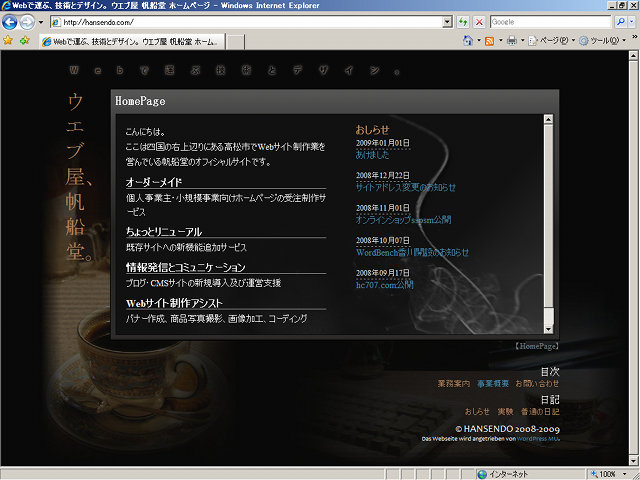The width and height of the screenshot is (640, 480).
Task: Click the Refresh page icon
Action: [463, 22]
